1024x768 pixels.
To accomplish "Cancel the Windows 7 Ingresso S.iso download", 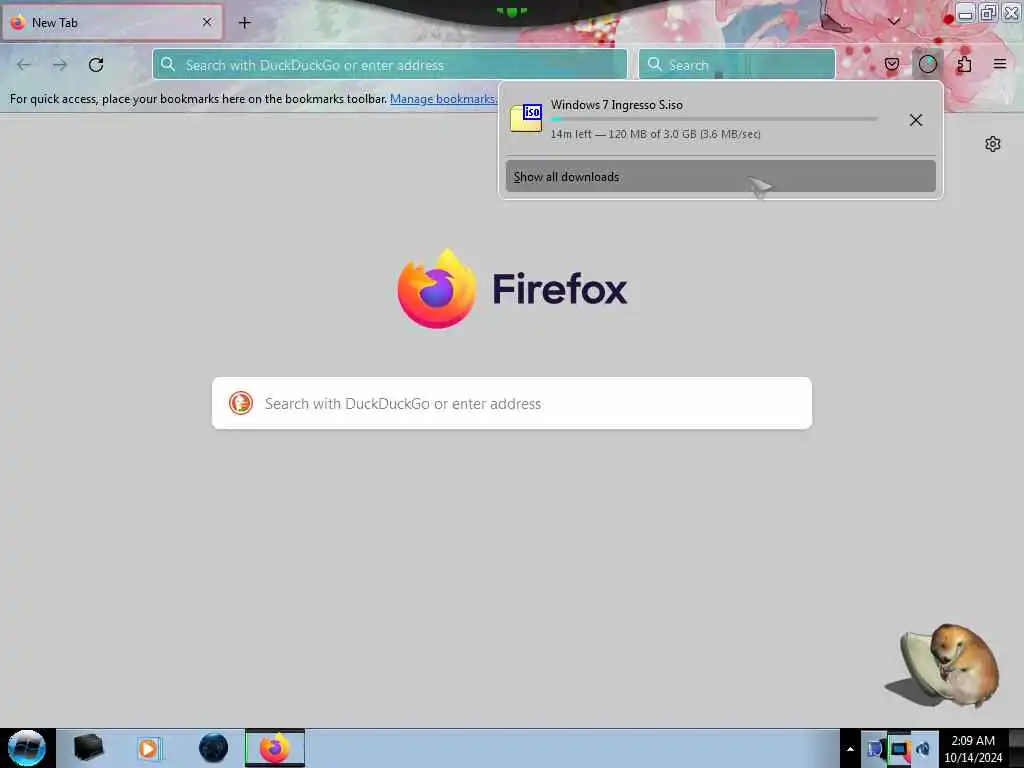I will 916,120.
